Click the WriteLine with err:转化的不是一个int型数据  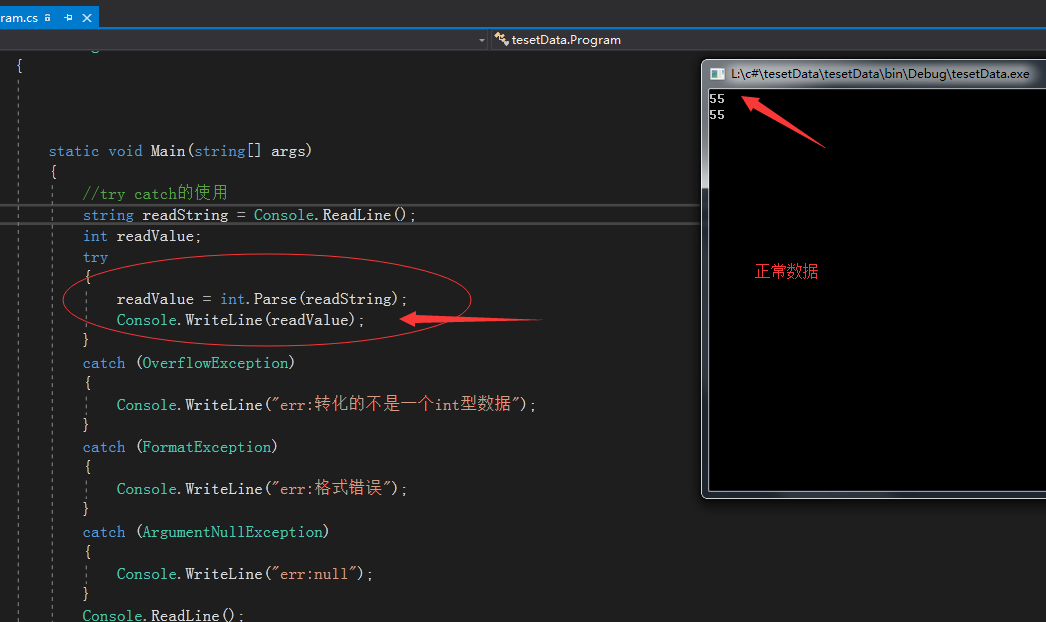tap(326, 404)
